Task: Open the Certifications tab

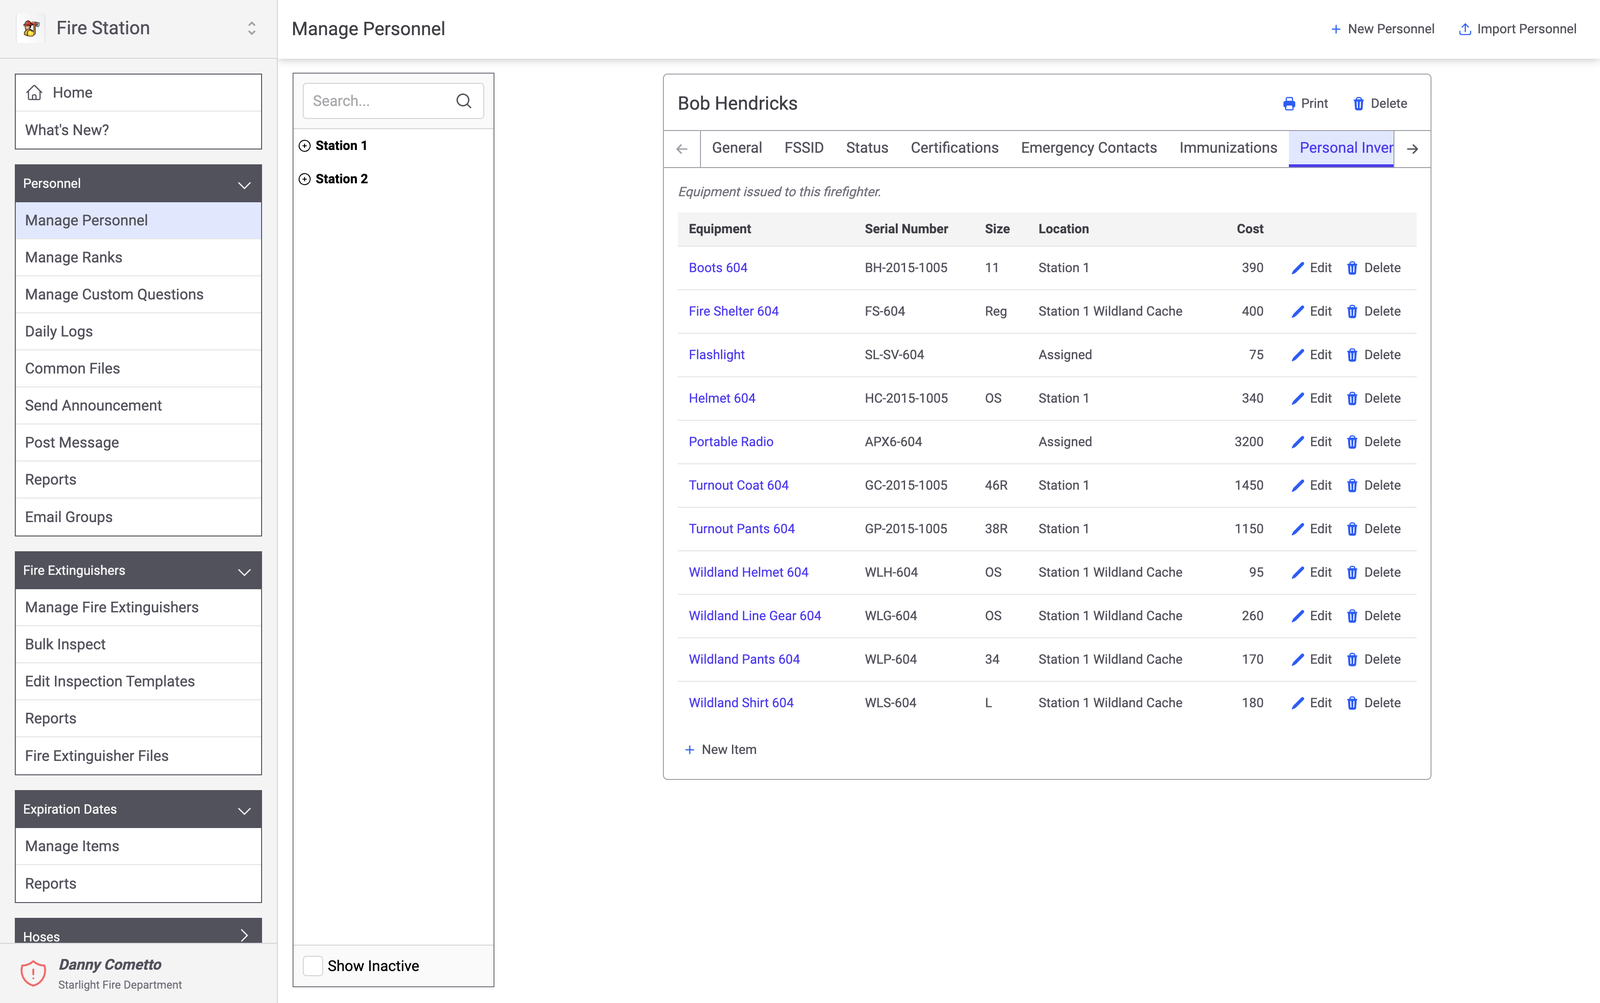Action: pyautogui.click(x=955, y=148)
